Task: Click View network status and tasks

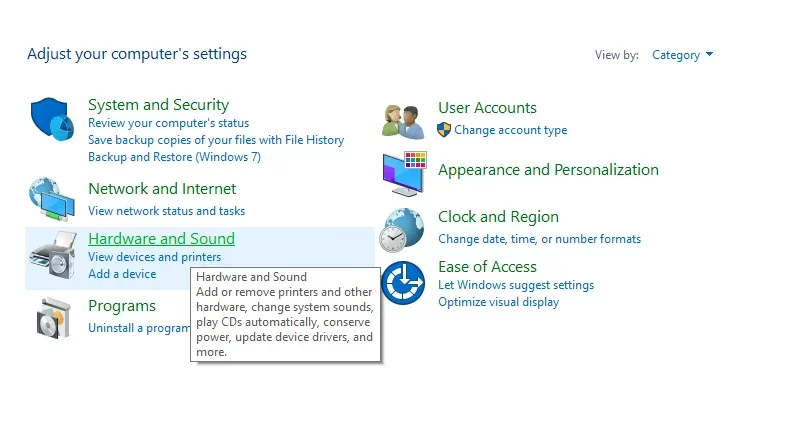Action: pos(166,211)
